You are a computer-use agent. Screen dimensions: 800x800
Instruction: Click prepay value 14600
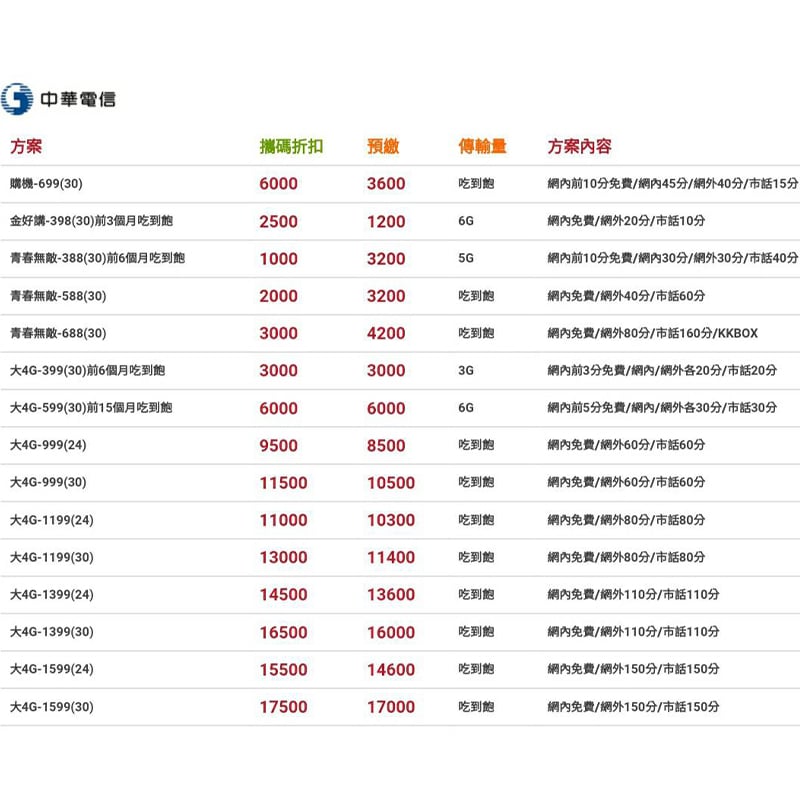click(x=391, y=669)
